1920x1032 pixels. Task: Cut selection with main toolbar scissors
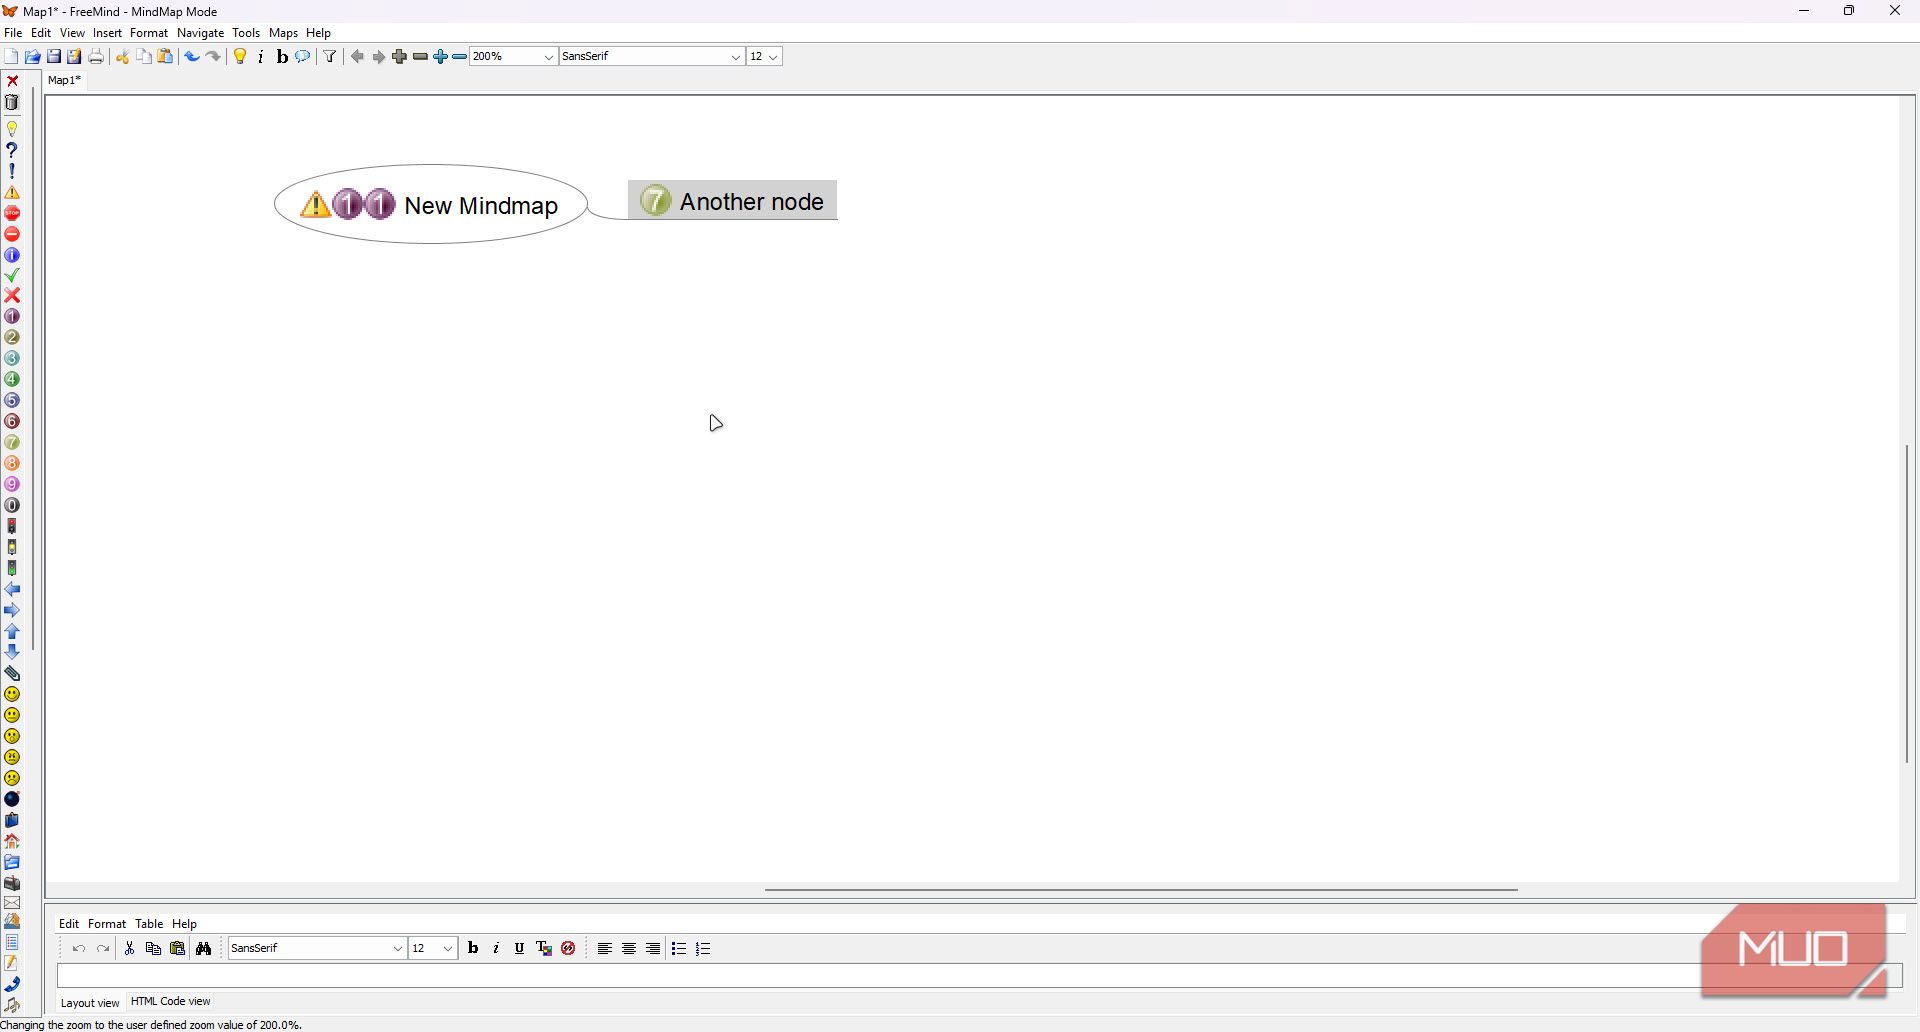[123, 57]
